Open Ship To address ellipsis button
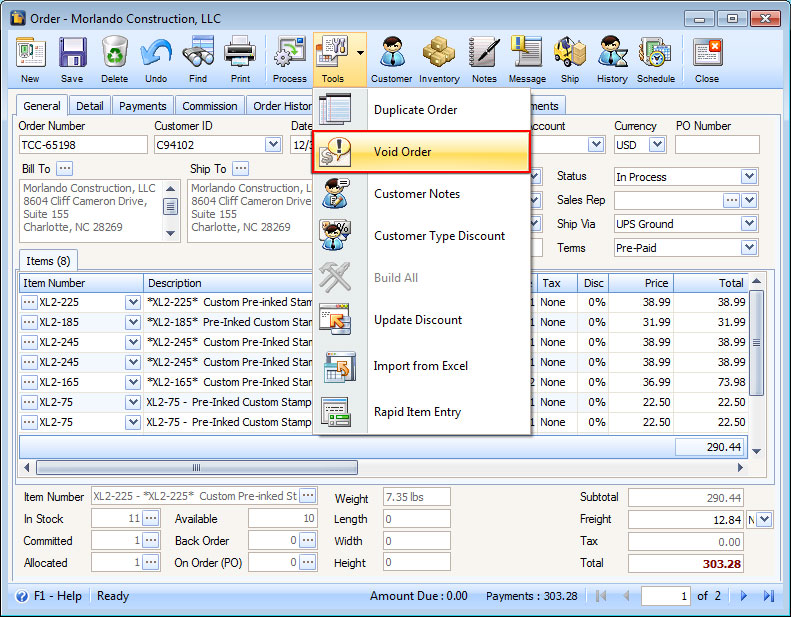 [241, 168]
